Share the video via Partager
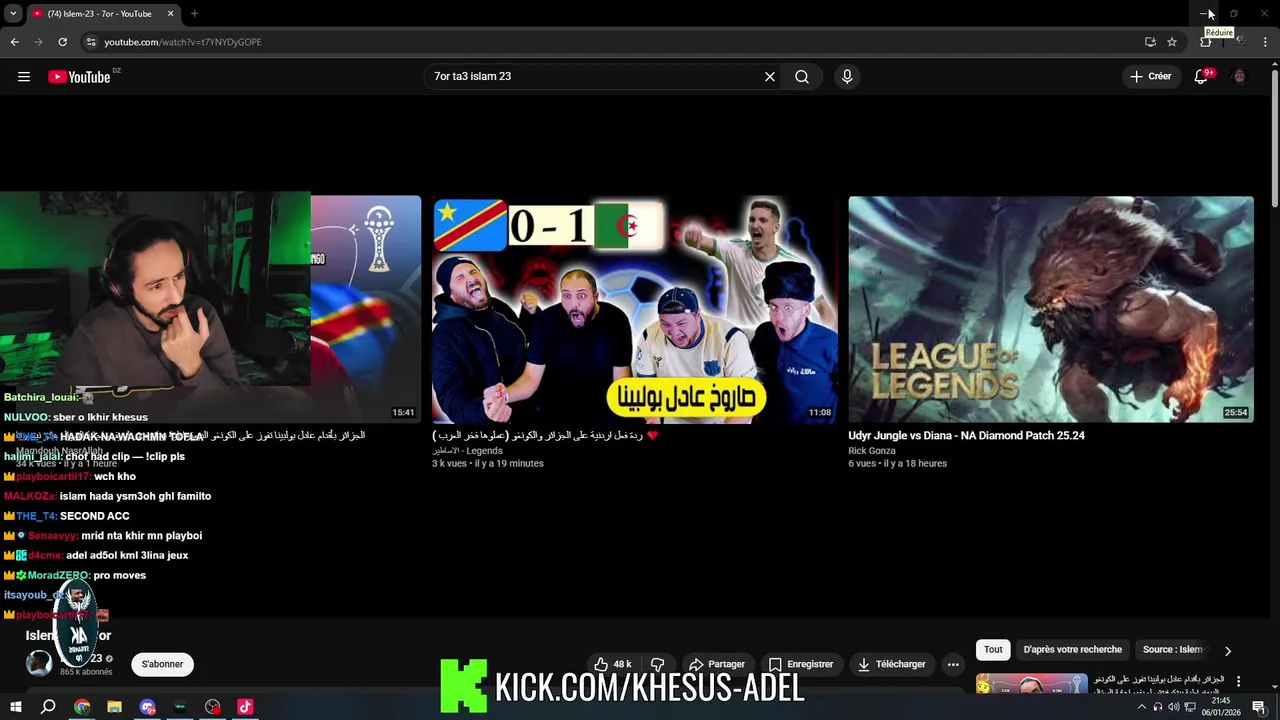This screenshot has height=720, width=1280. [x=716, y=664]
